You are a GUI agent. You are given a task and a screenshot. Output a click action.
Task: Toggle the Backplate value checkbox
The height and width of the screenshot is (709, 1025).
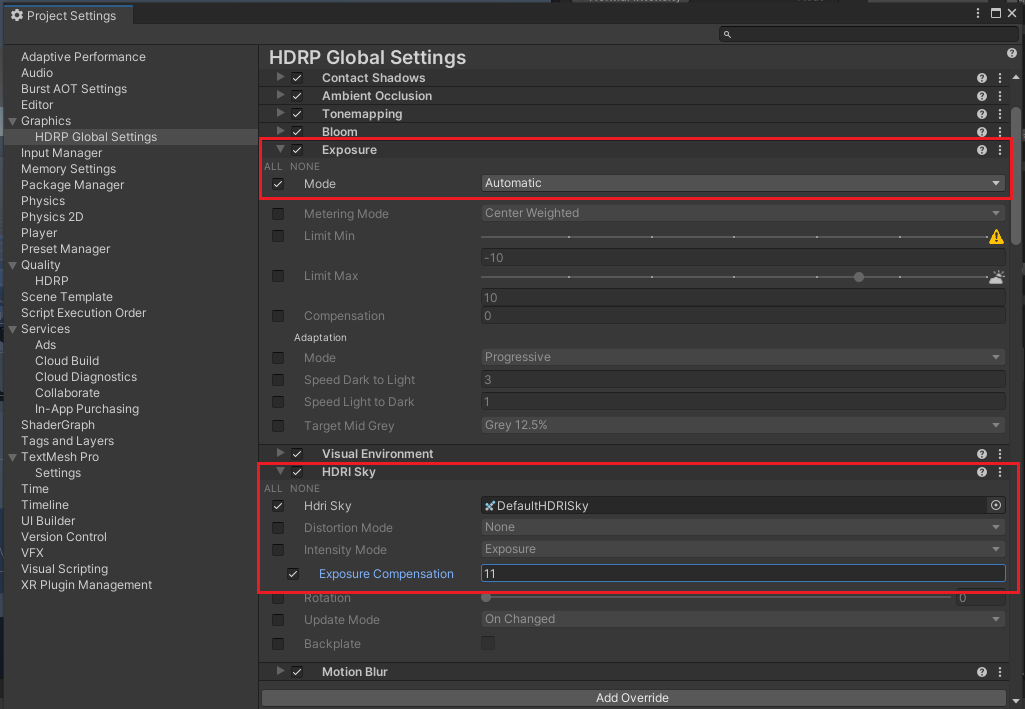point(488,643)
